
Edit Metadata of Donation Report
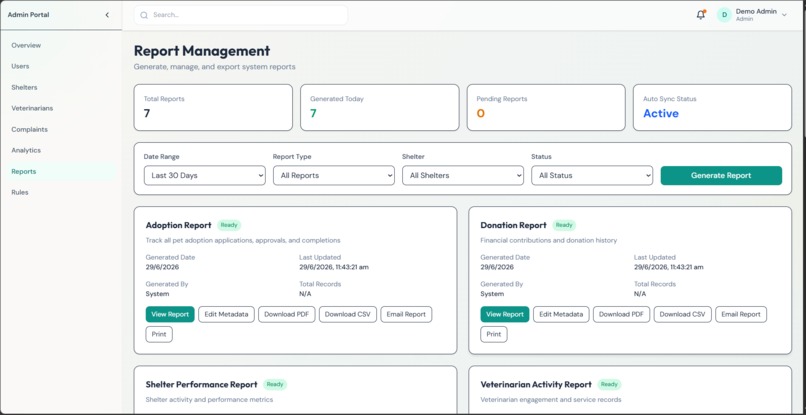coord(561,314)
